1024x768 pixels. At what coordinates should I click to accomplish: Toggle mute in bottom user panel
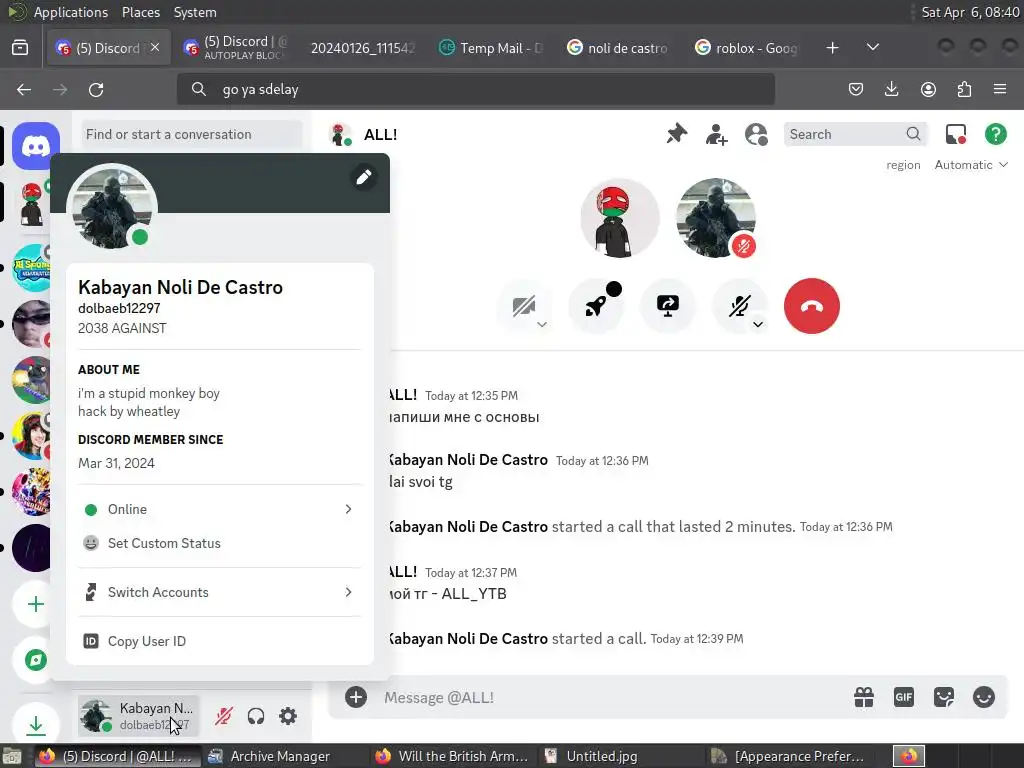pyautogui.click(x=223, y=716)
